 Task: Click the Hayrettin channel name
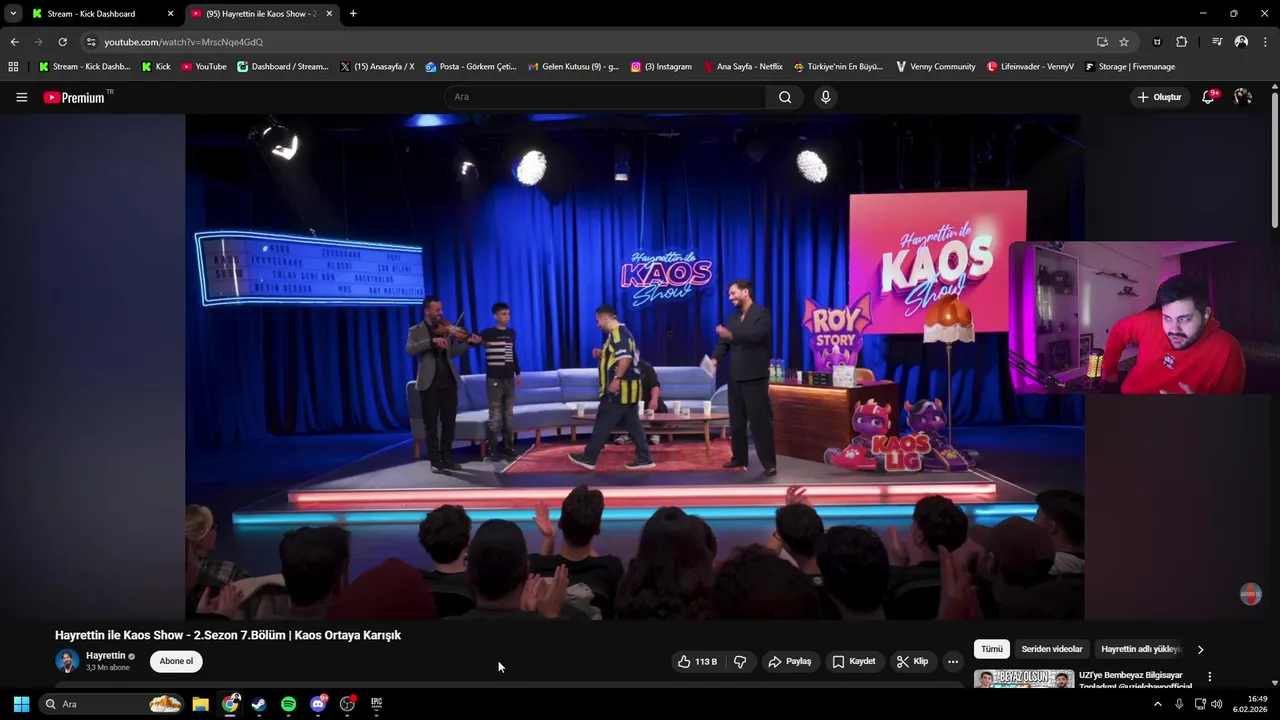(x=105, y=656)
